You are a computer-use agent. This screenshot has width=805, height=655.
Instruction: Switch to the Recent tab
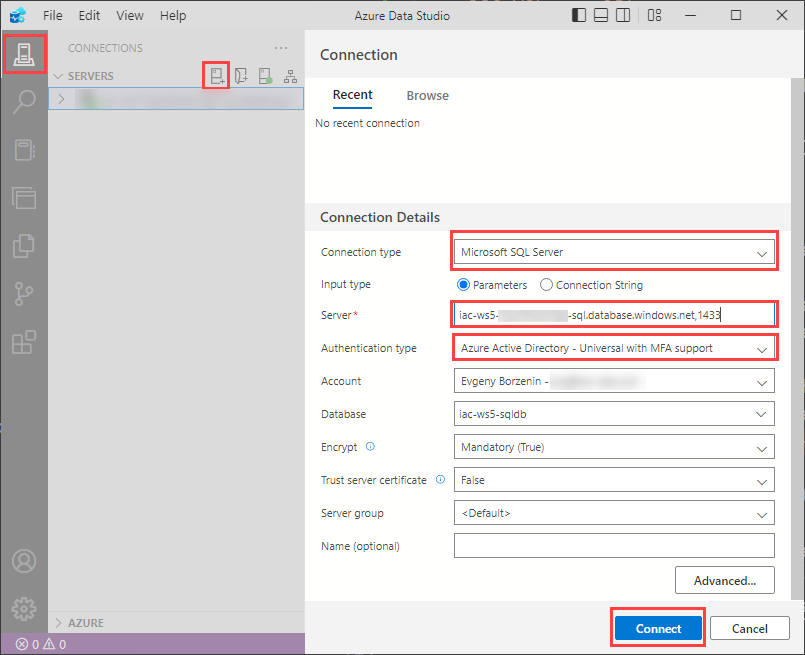tap(352, 95)
